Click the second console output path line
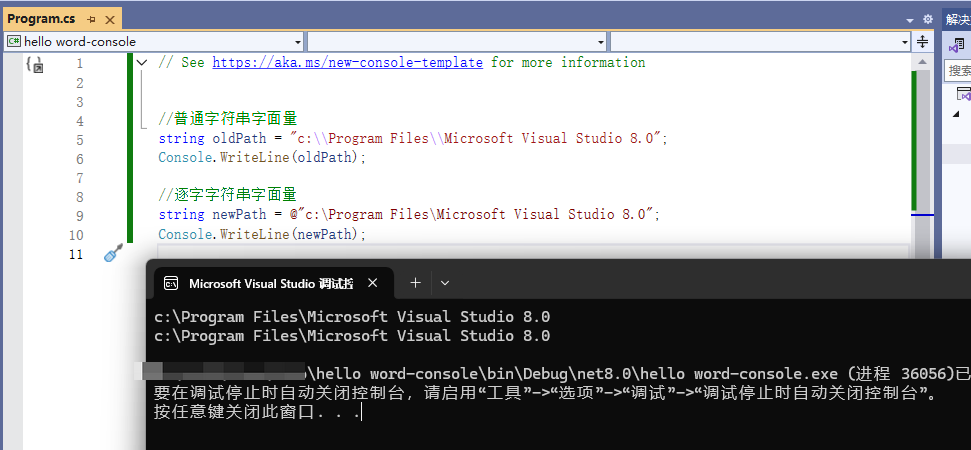This screenshot has width=971, height=450. 352,336
